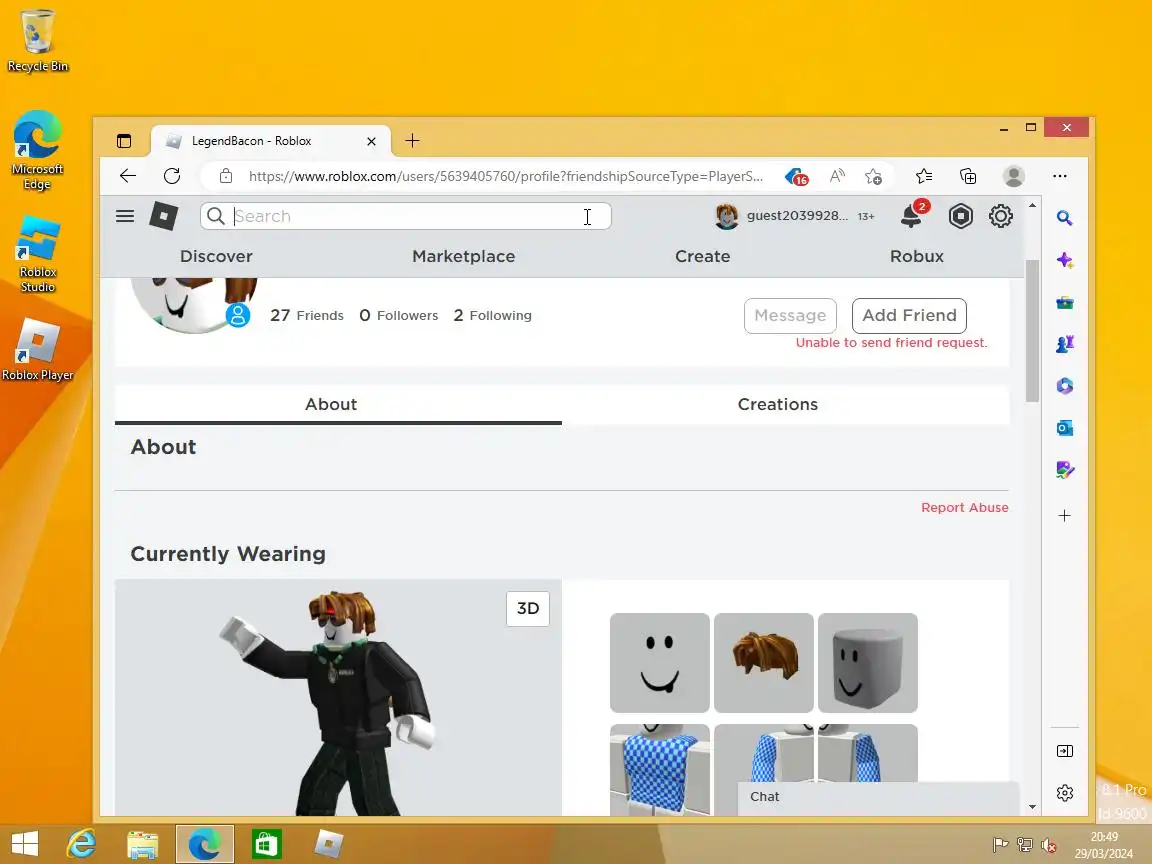Open the Windows Start button
Screen dimensions: 1152x864
25,843
